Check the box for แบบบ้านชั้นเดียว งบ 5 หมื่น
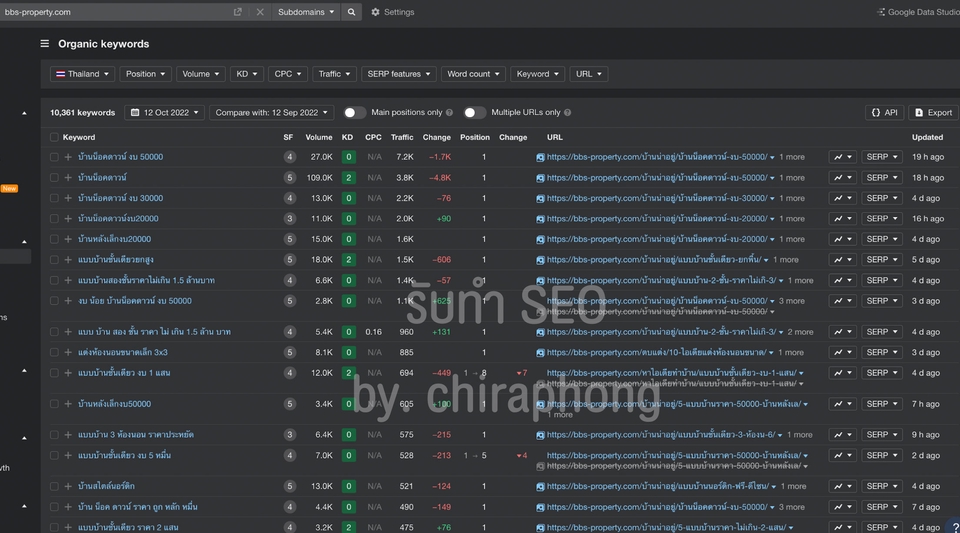The width and height of the screenshot is (960, 533). (54, 456)
